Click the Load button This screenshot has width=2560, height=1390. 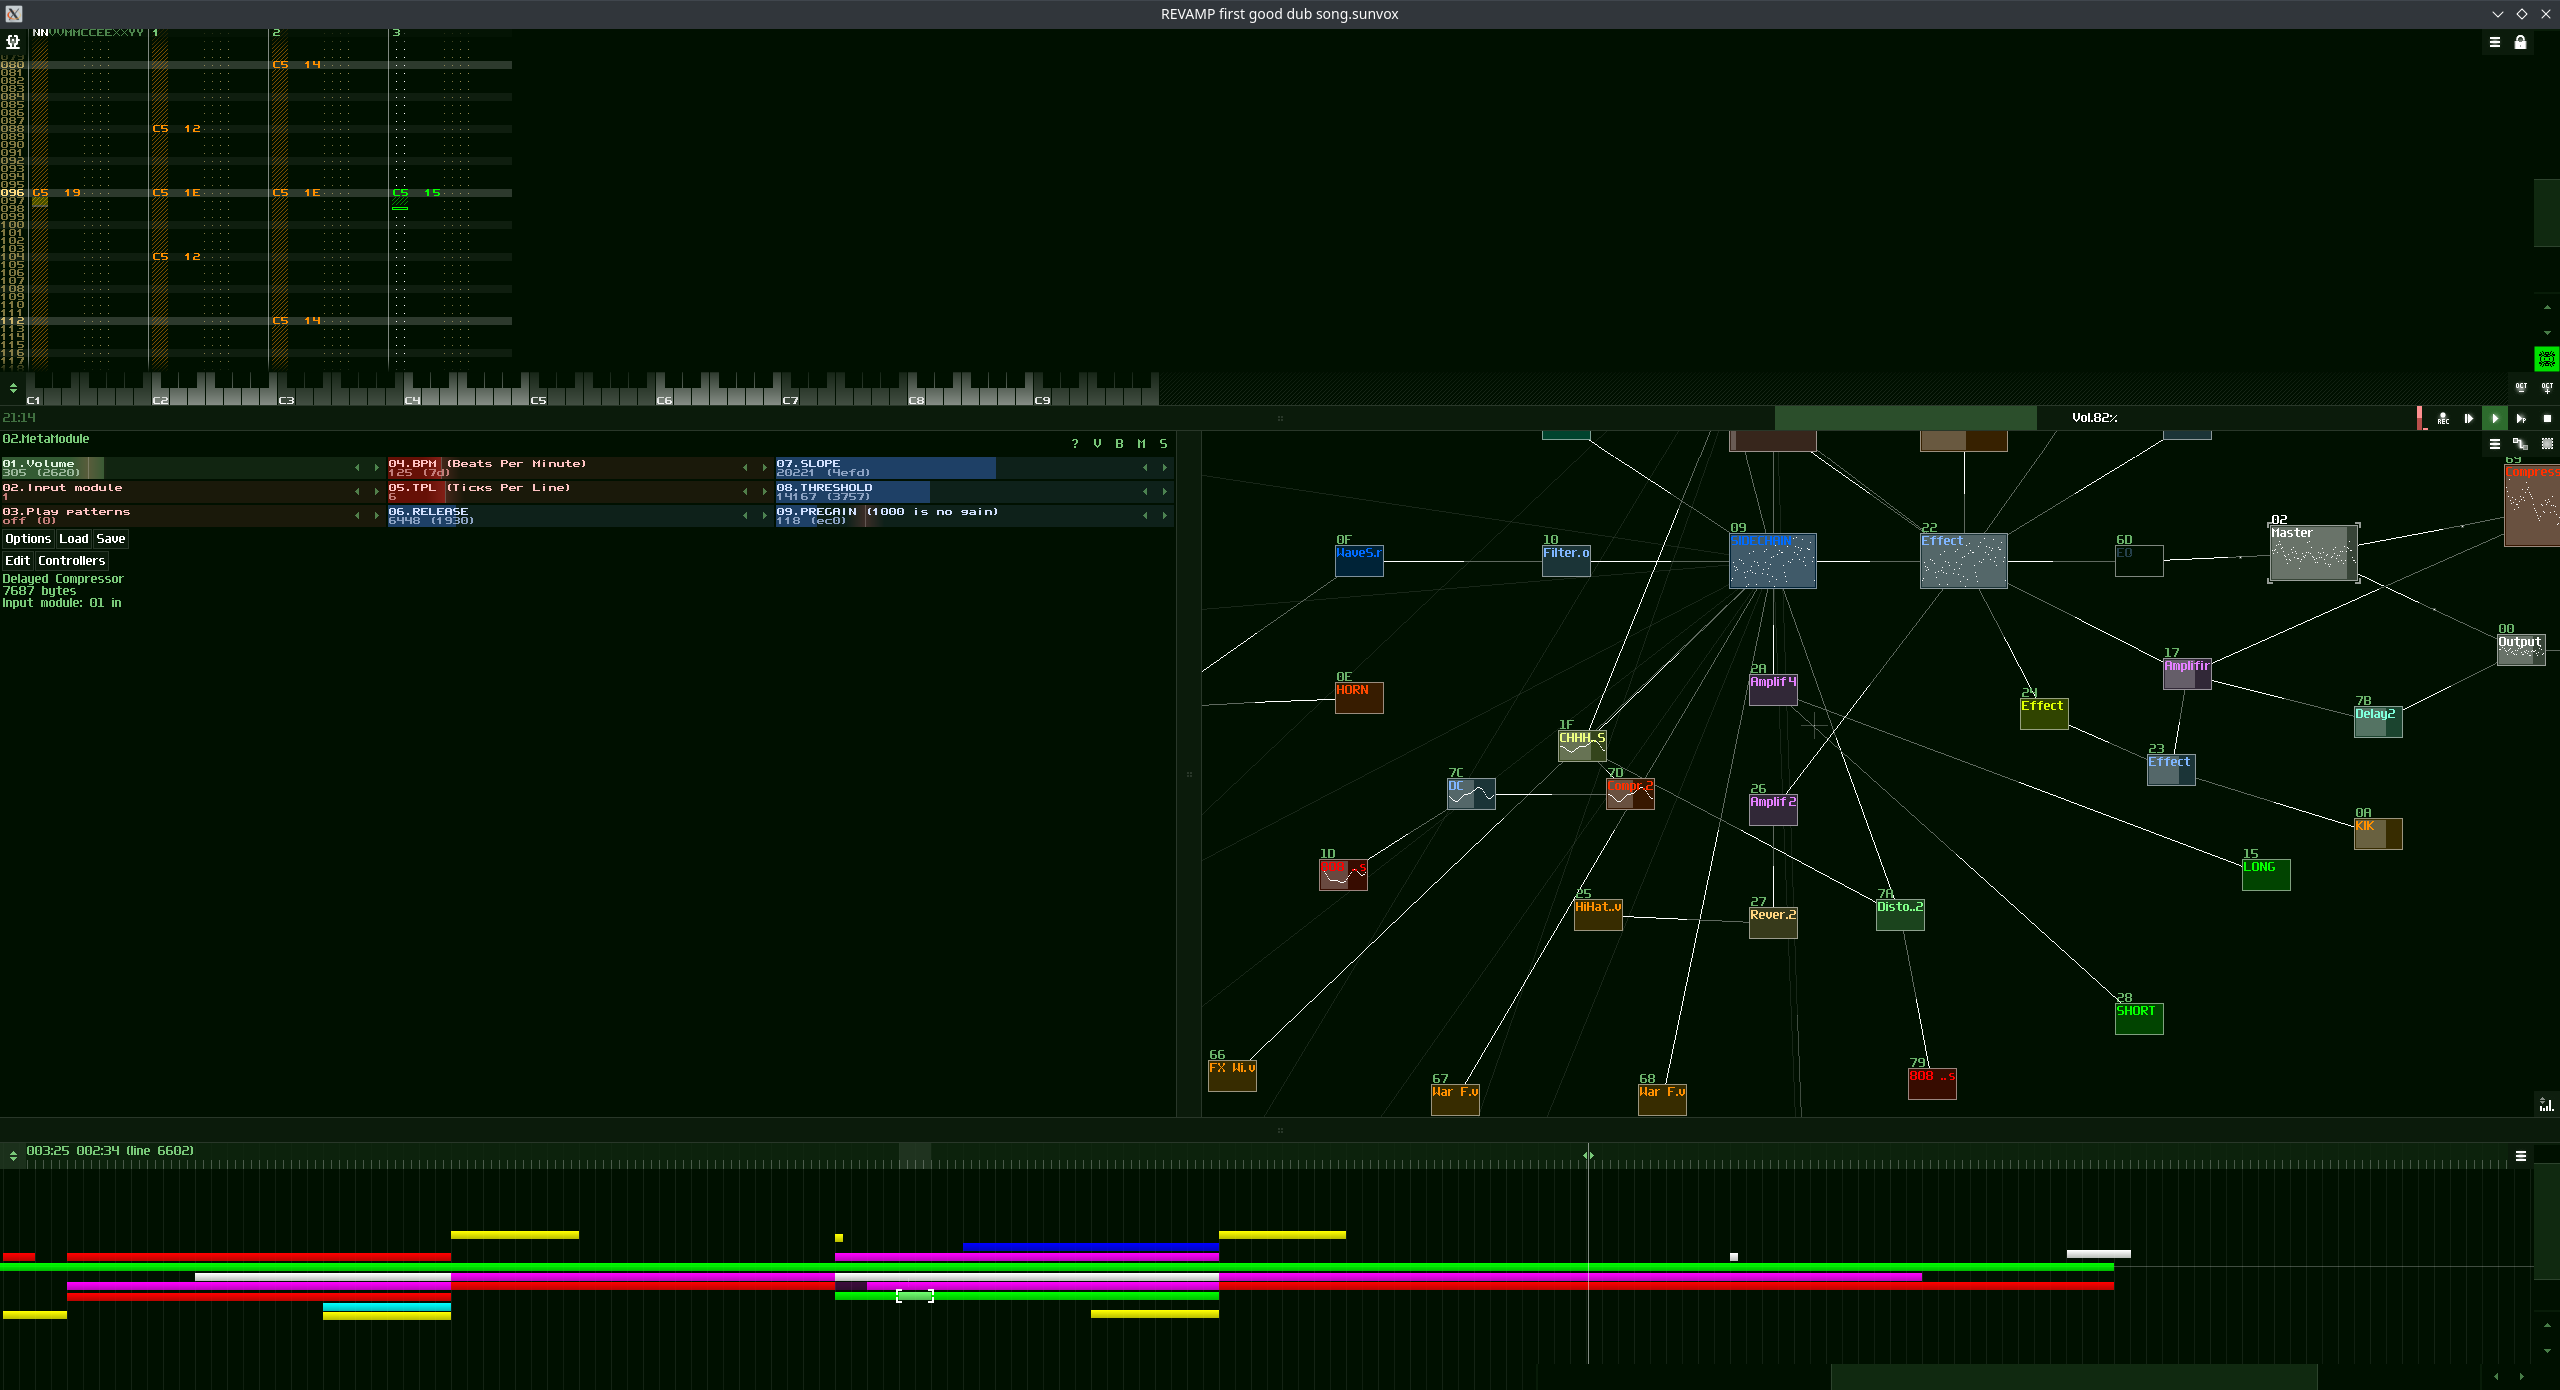pyautogui.click(x=74, y=539)
